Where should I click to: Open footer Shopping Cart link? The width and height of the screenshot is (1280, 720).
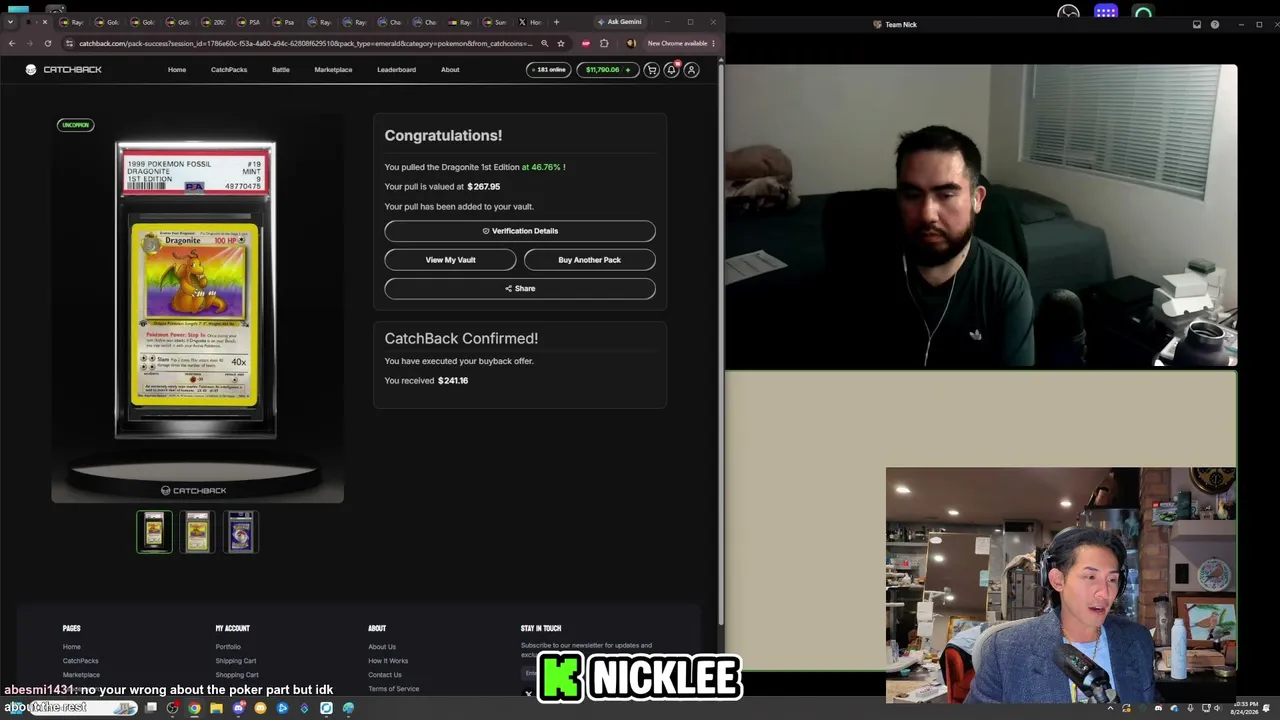coord(237,675)
